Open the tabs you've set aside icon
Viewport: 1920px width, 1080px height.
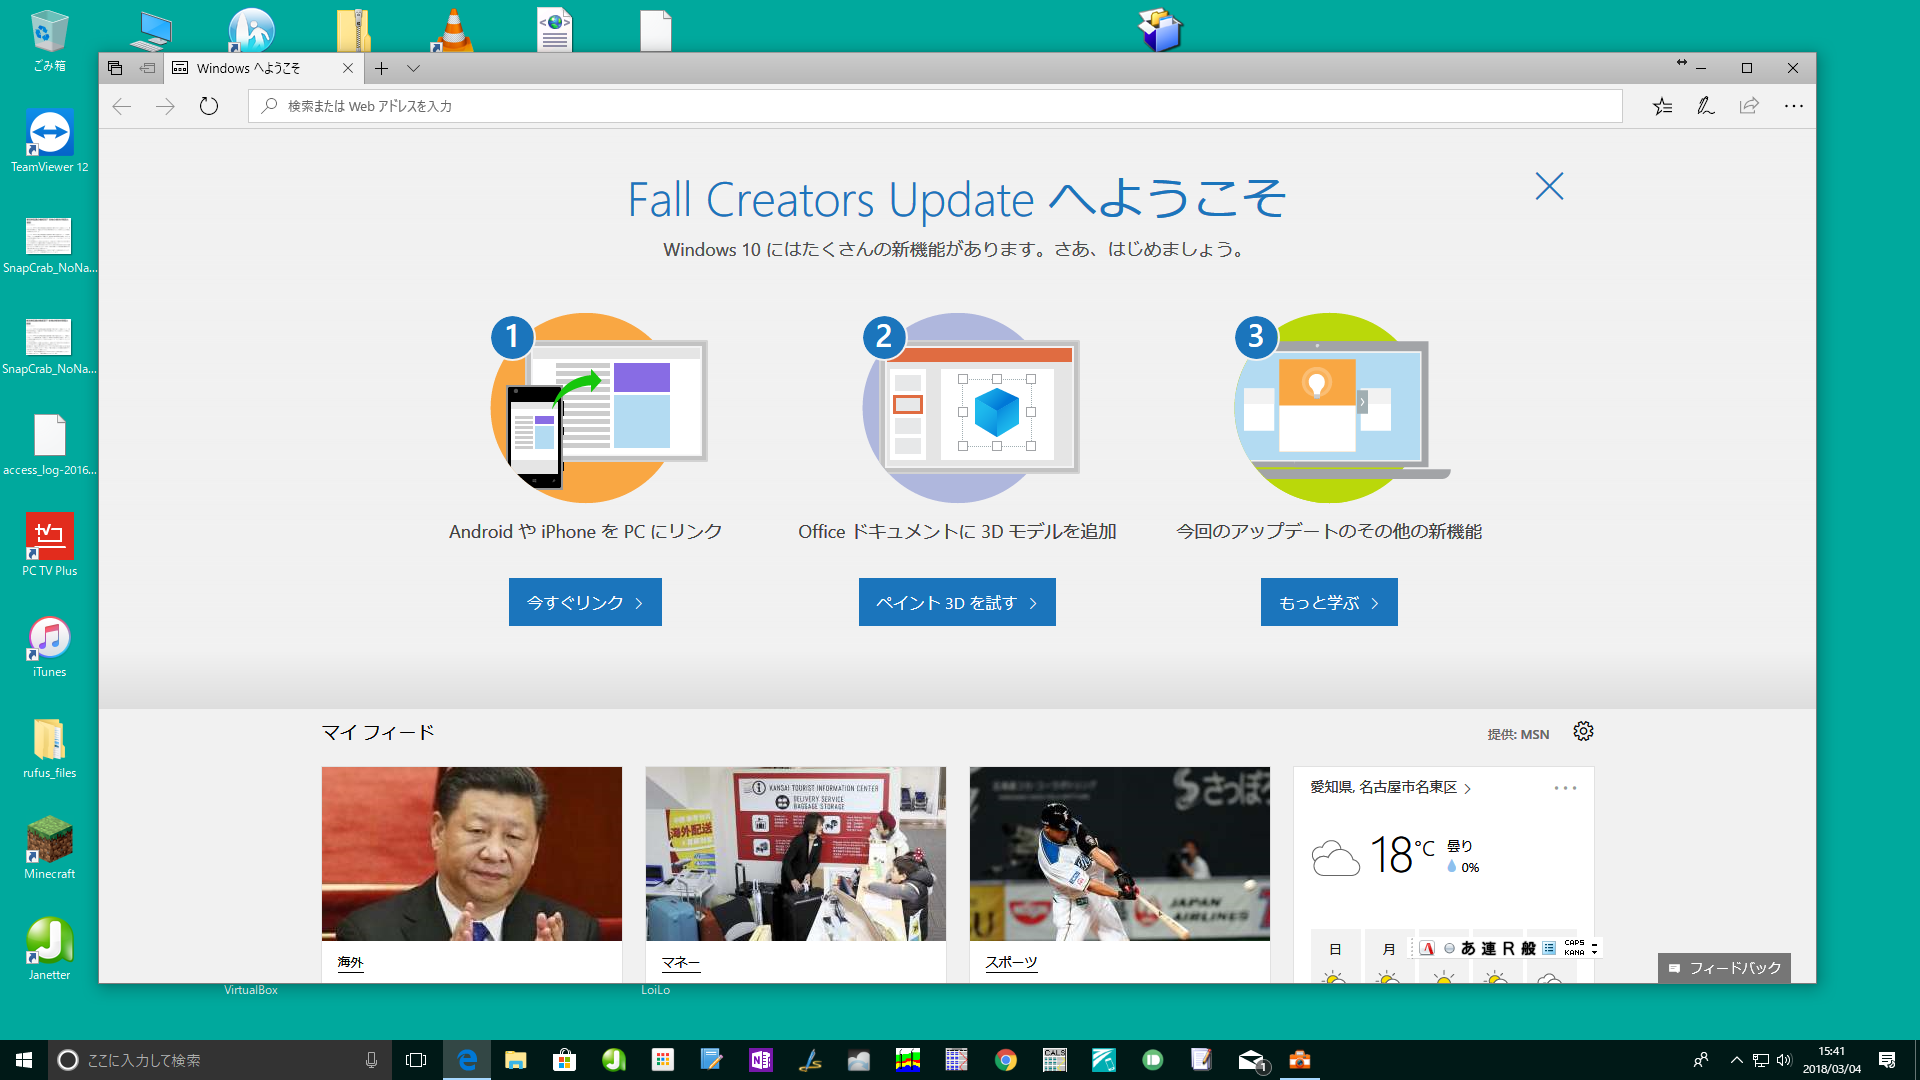pos(115,68)
